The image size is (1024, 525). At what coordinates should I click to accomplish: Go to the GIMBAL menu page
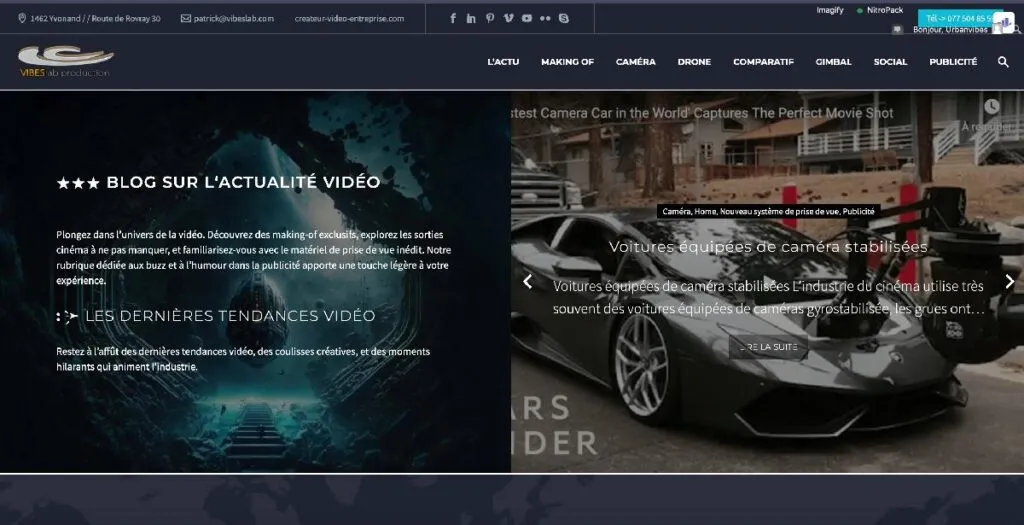[833, 62]
